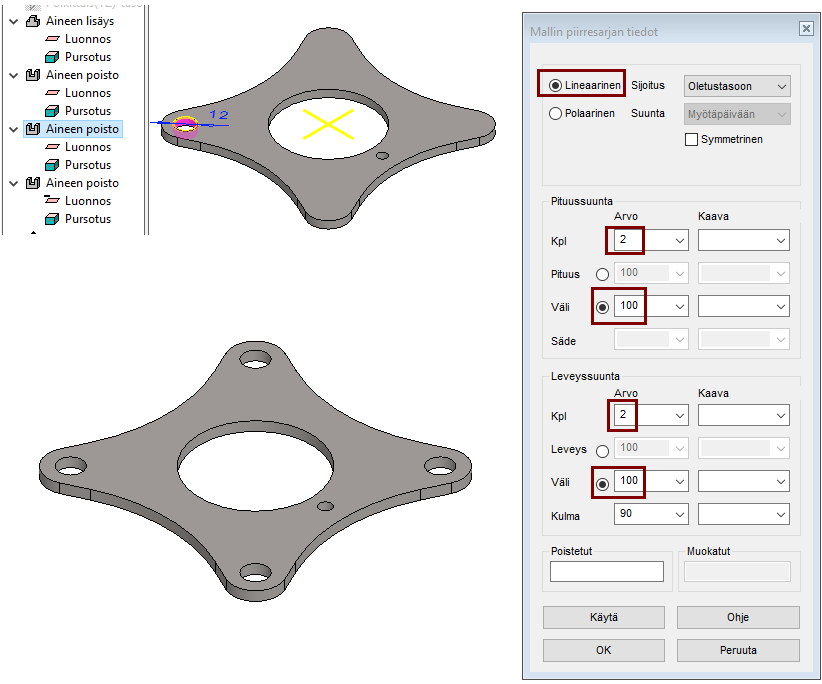Open help with the Ohje button
This screenshot has width=822, height=684.
click(737, 617)
